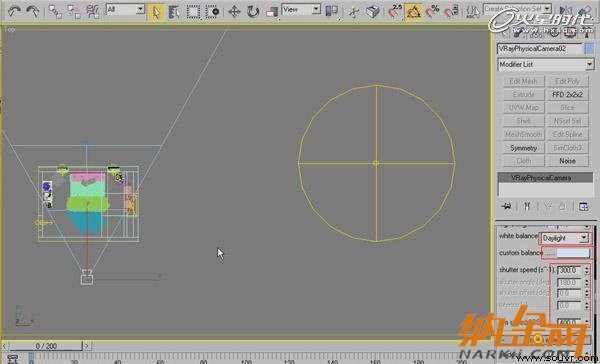Click the Redo arrow icon
This screenshot has width=600, height=364.
point(33,11)
